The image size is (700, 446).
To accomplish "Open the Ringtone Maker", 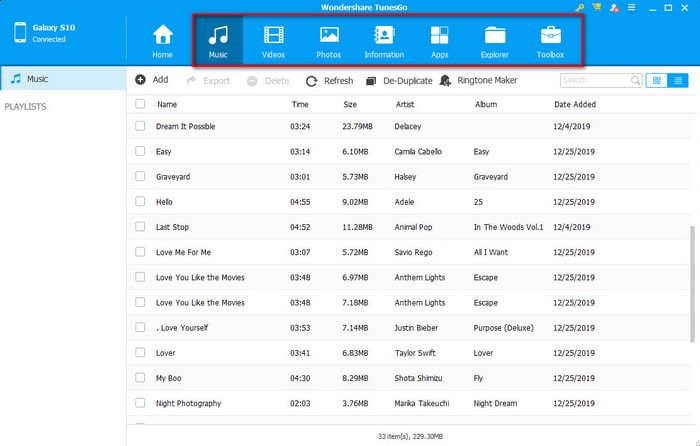I will click(478, 80).
